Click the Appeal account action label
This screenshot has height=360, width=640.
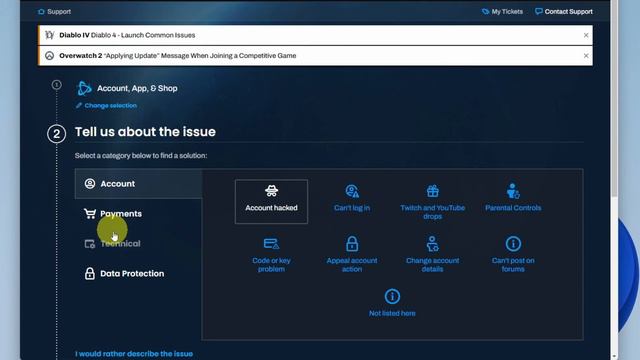coord(352,265)
